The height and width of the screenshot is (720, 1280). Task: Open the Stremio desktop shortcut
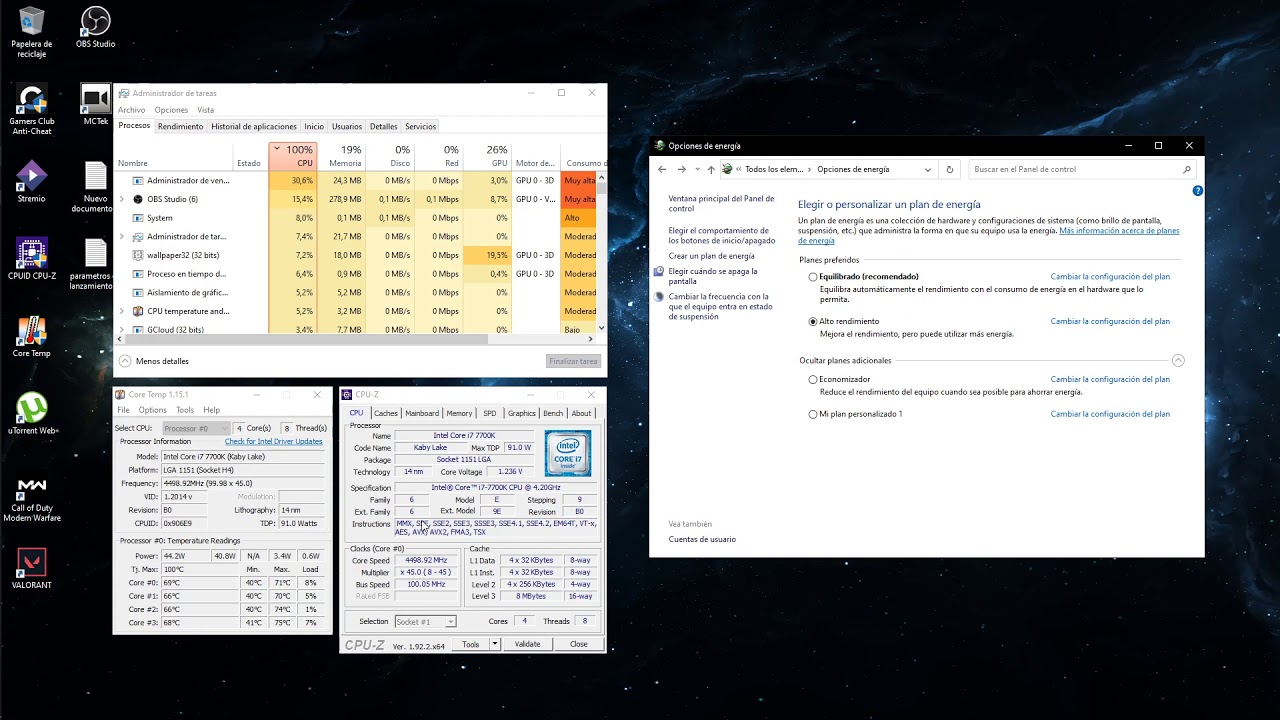tap(32, 182)
